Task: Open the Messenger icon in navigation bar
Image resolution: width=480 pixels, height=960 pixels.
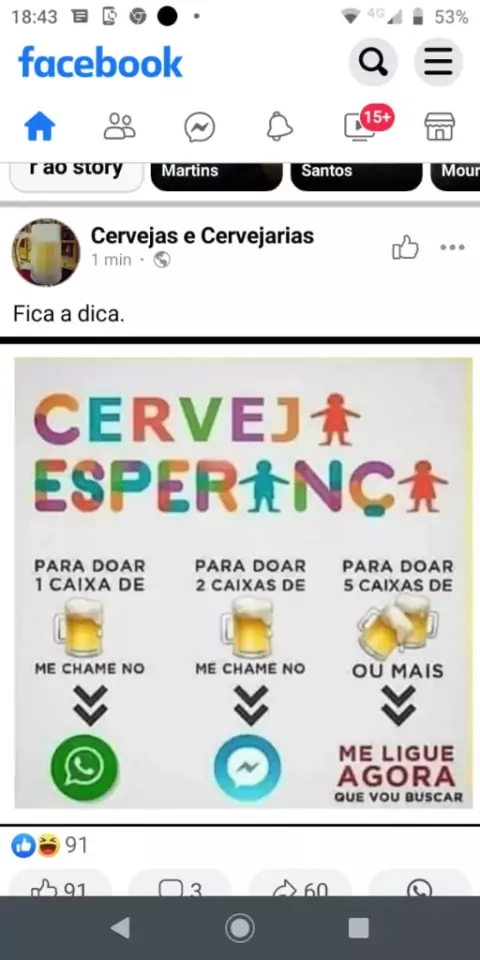Action: (x=200, y=128)
